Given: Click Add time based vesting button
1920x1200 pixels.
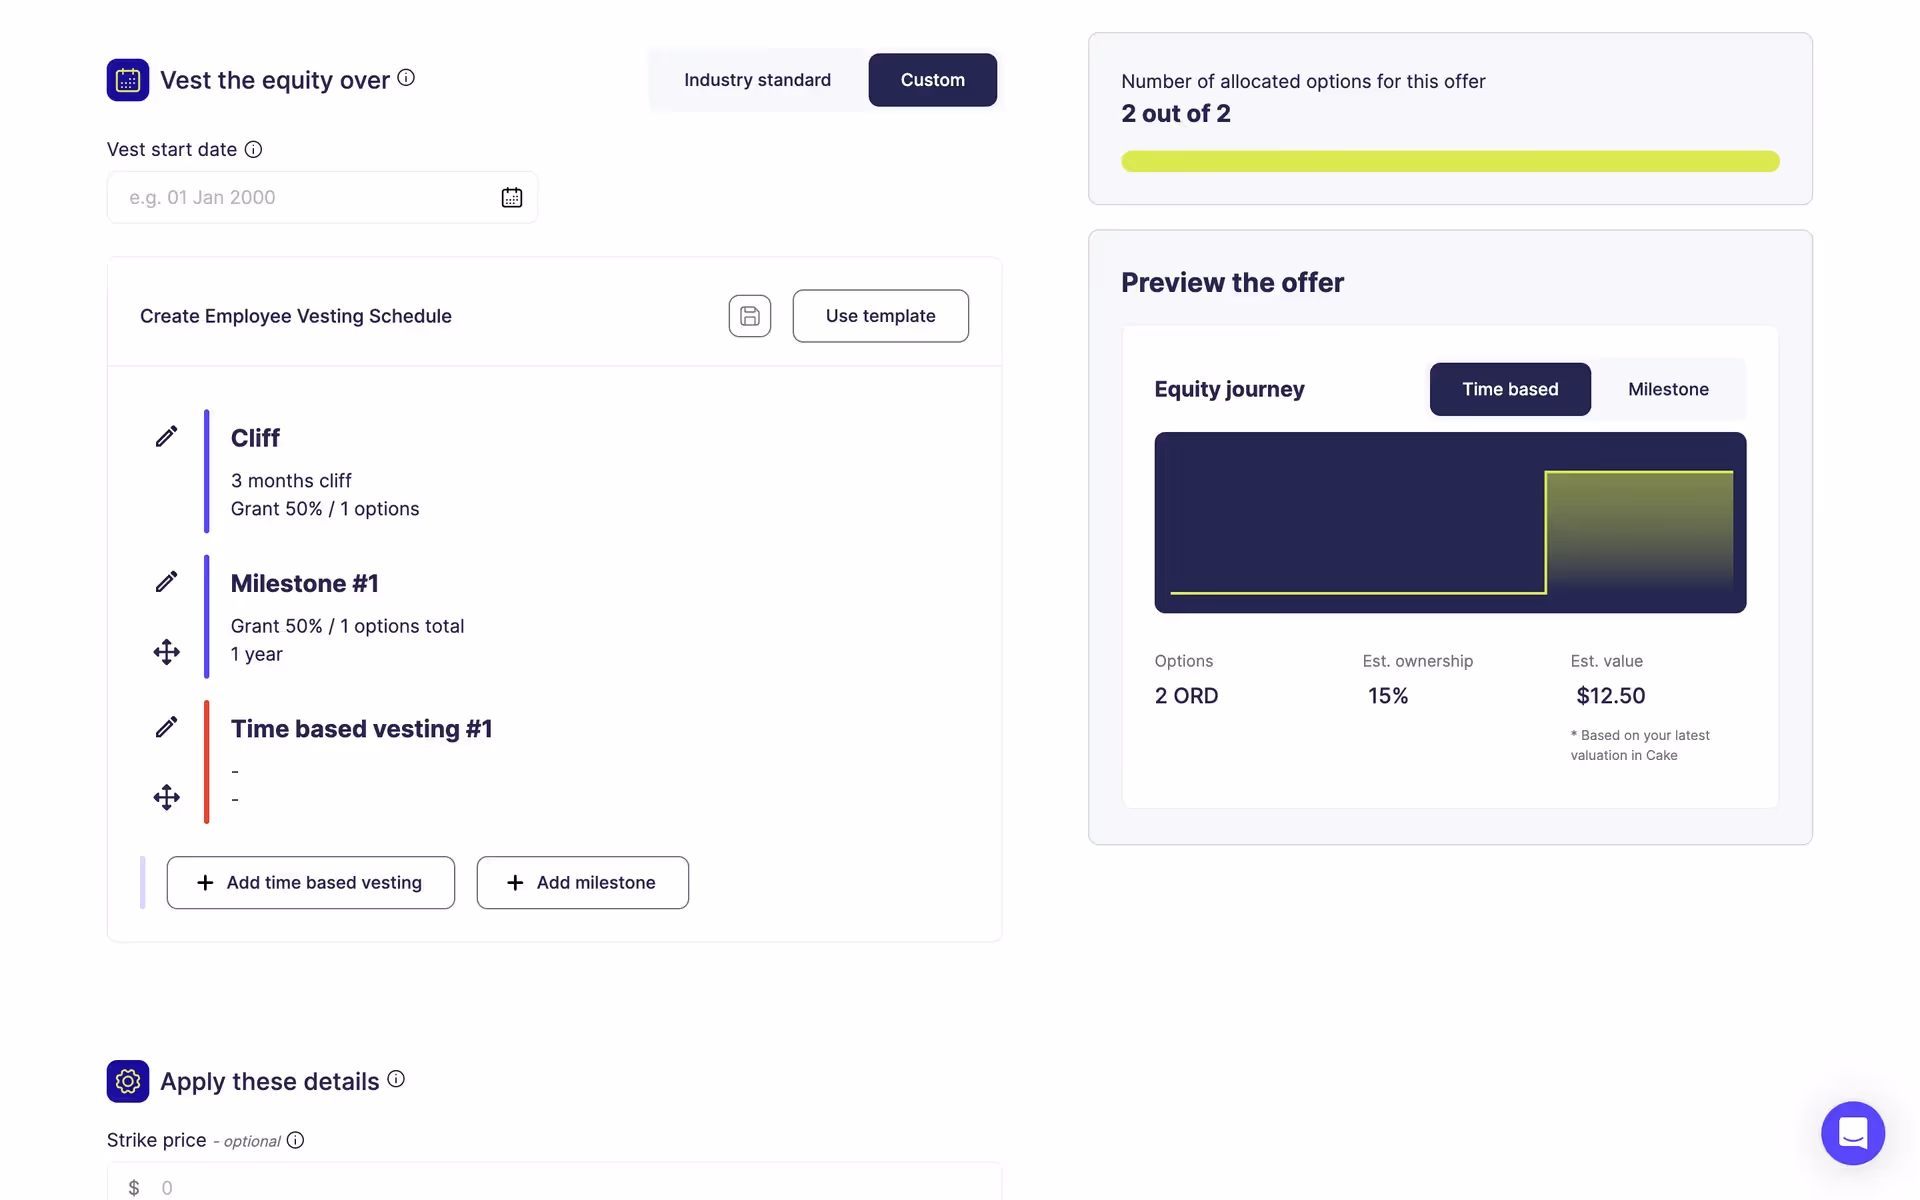Looking at the screenshot, I should point(310,882).
